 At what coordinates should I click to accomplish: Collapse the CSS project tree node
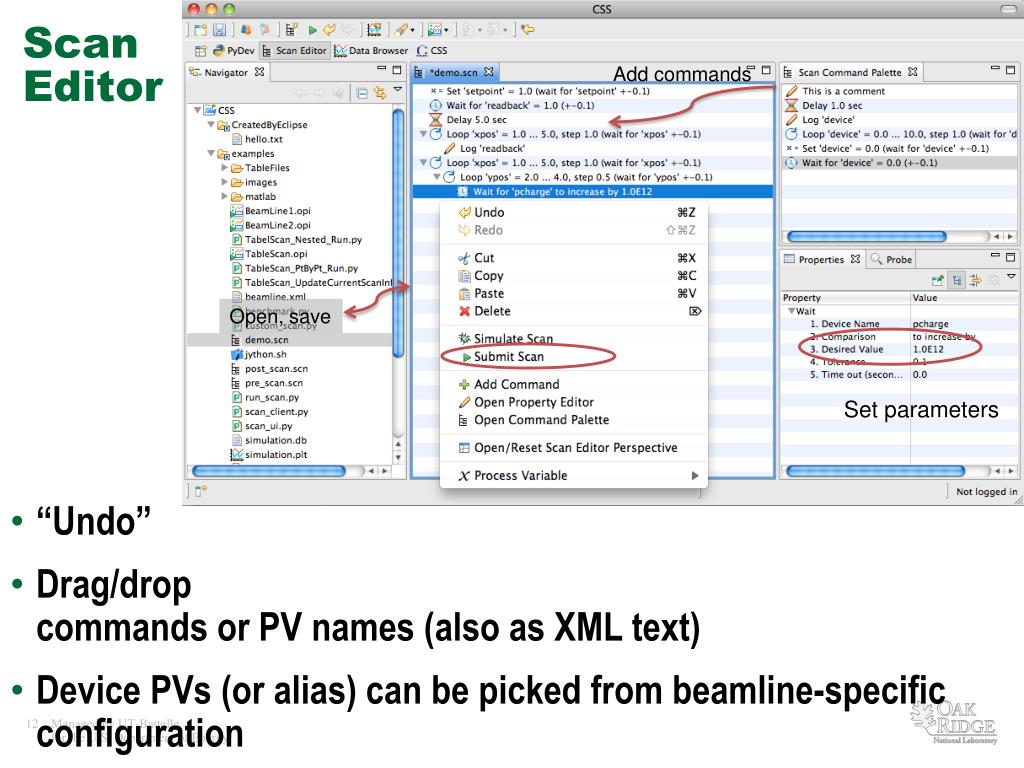point(197,110)
